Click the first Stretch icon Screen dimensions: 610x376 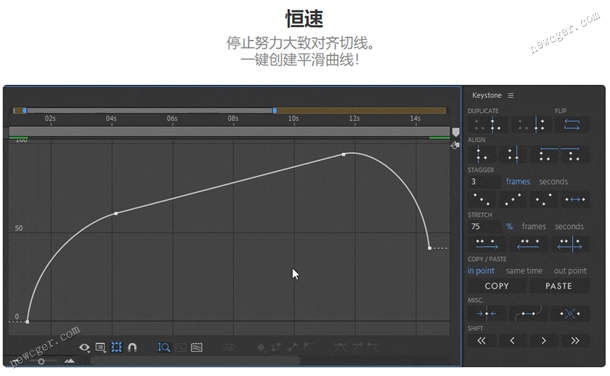point(486,244)
